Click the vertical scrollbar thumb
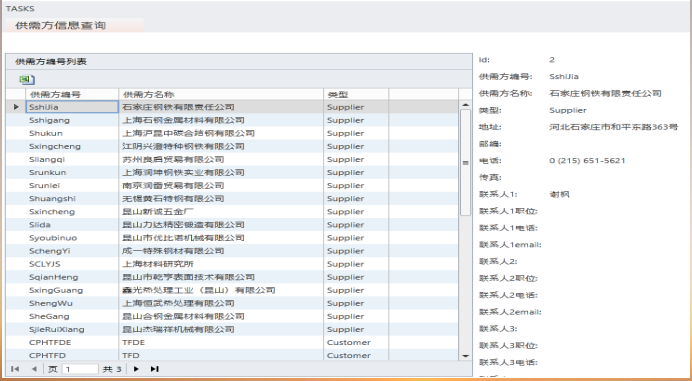The image size is (692, 381). [465, 162]
